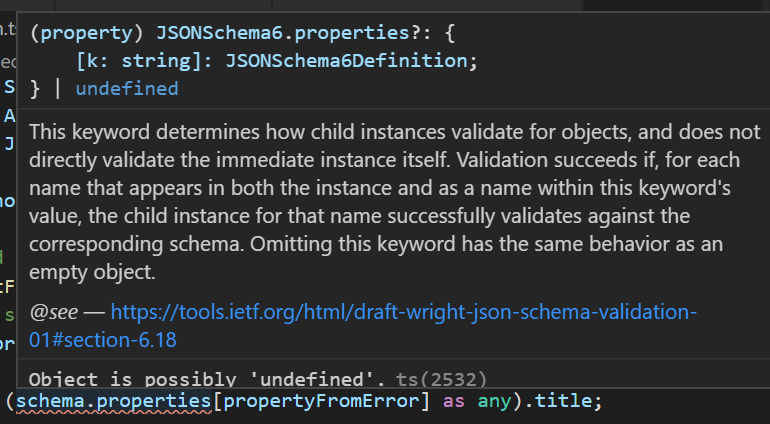Click the blue 'undefined' keyword in the tooltip
The width and height of the screenshot is (770, 424).
127,88
